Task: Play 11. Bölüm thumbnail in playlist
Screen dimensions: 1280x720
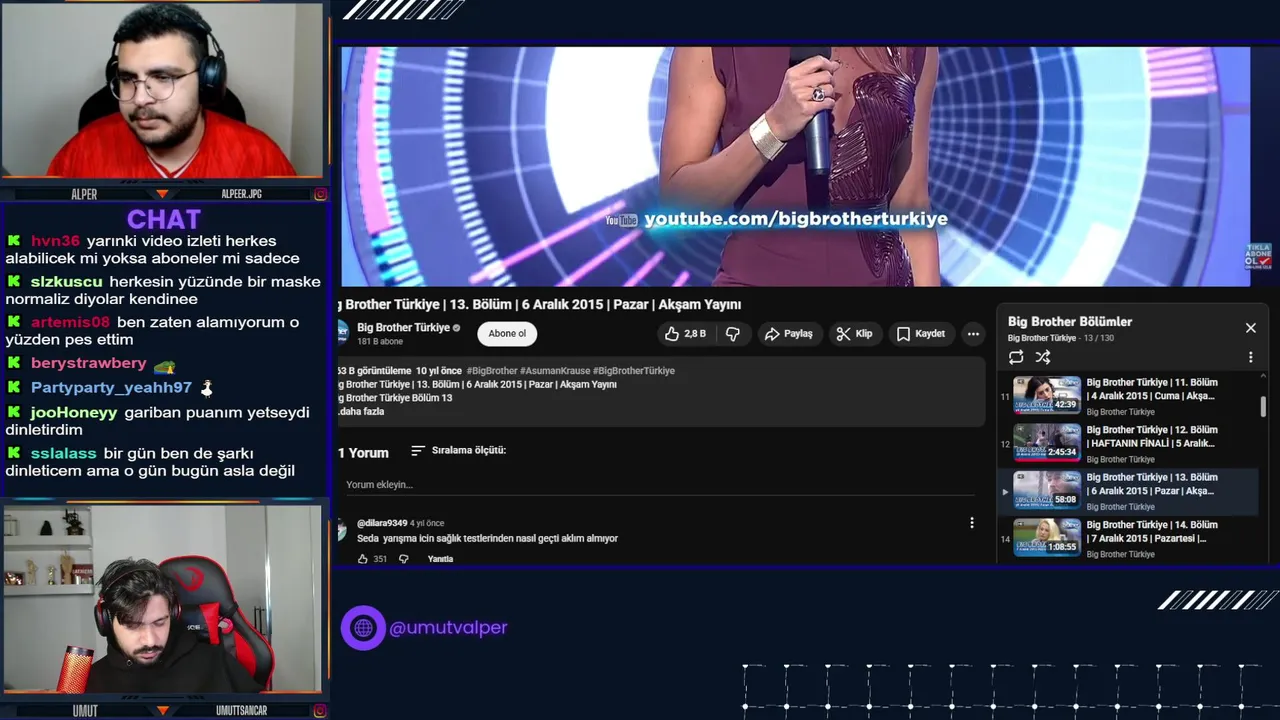Action: 1047,395
